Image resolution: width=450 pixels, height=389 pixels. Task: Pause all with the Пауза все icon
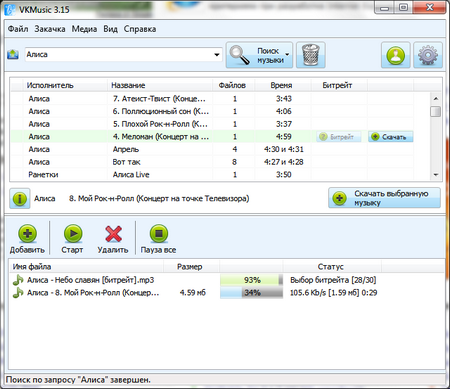click(x=159, y=233)
